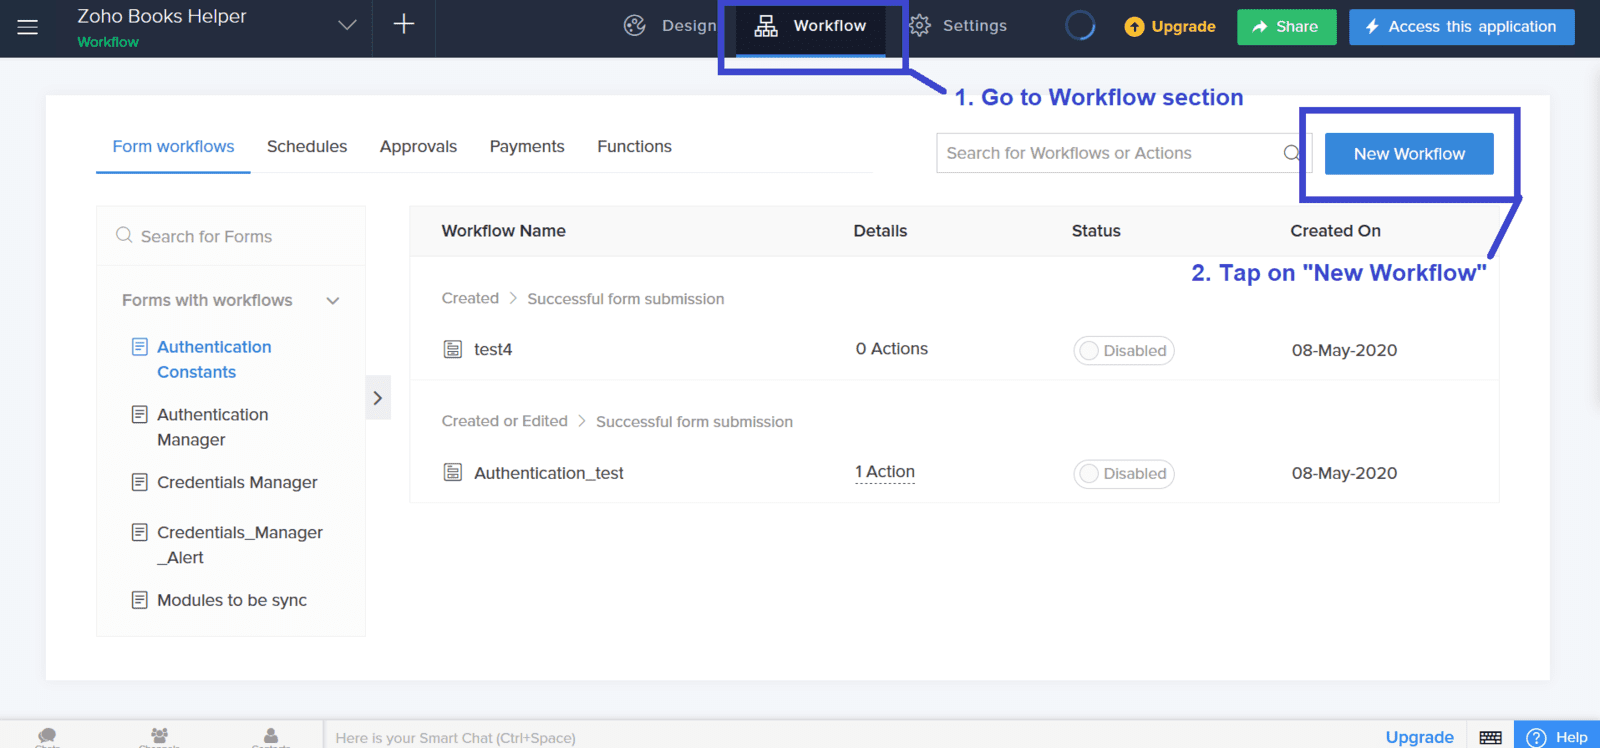The width and height of the screenshot is (1600, 748).
Task: Select the Form workflows tab
Action: (173, 147)
